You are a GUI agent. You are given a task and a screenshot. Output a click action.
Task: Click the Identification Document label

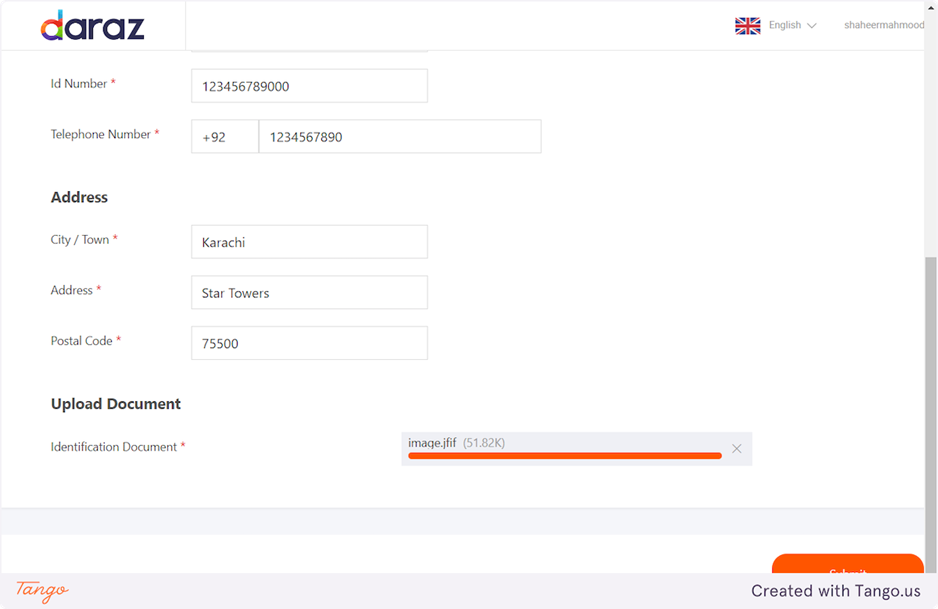[114, 447]
